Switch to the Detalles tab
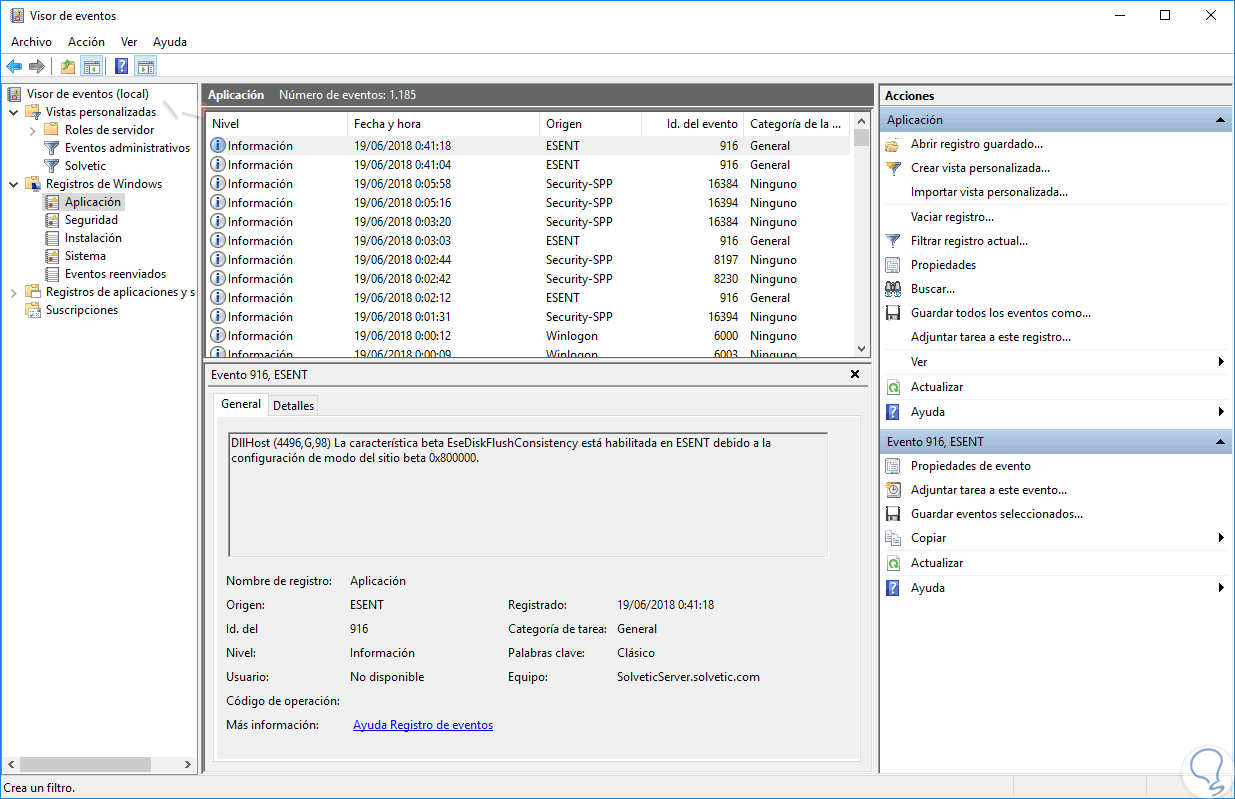This screenshot has width=1235, height=799. (x=293, y=405)
